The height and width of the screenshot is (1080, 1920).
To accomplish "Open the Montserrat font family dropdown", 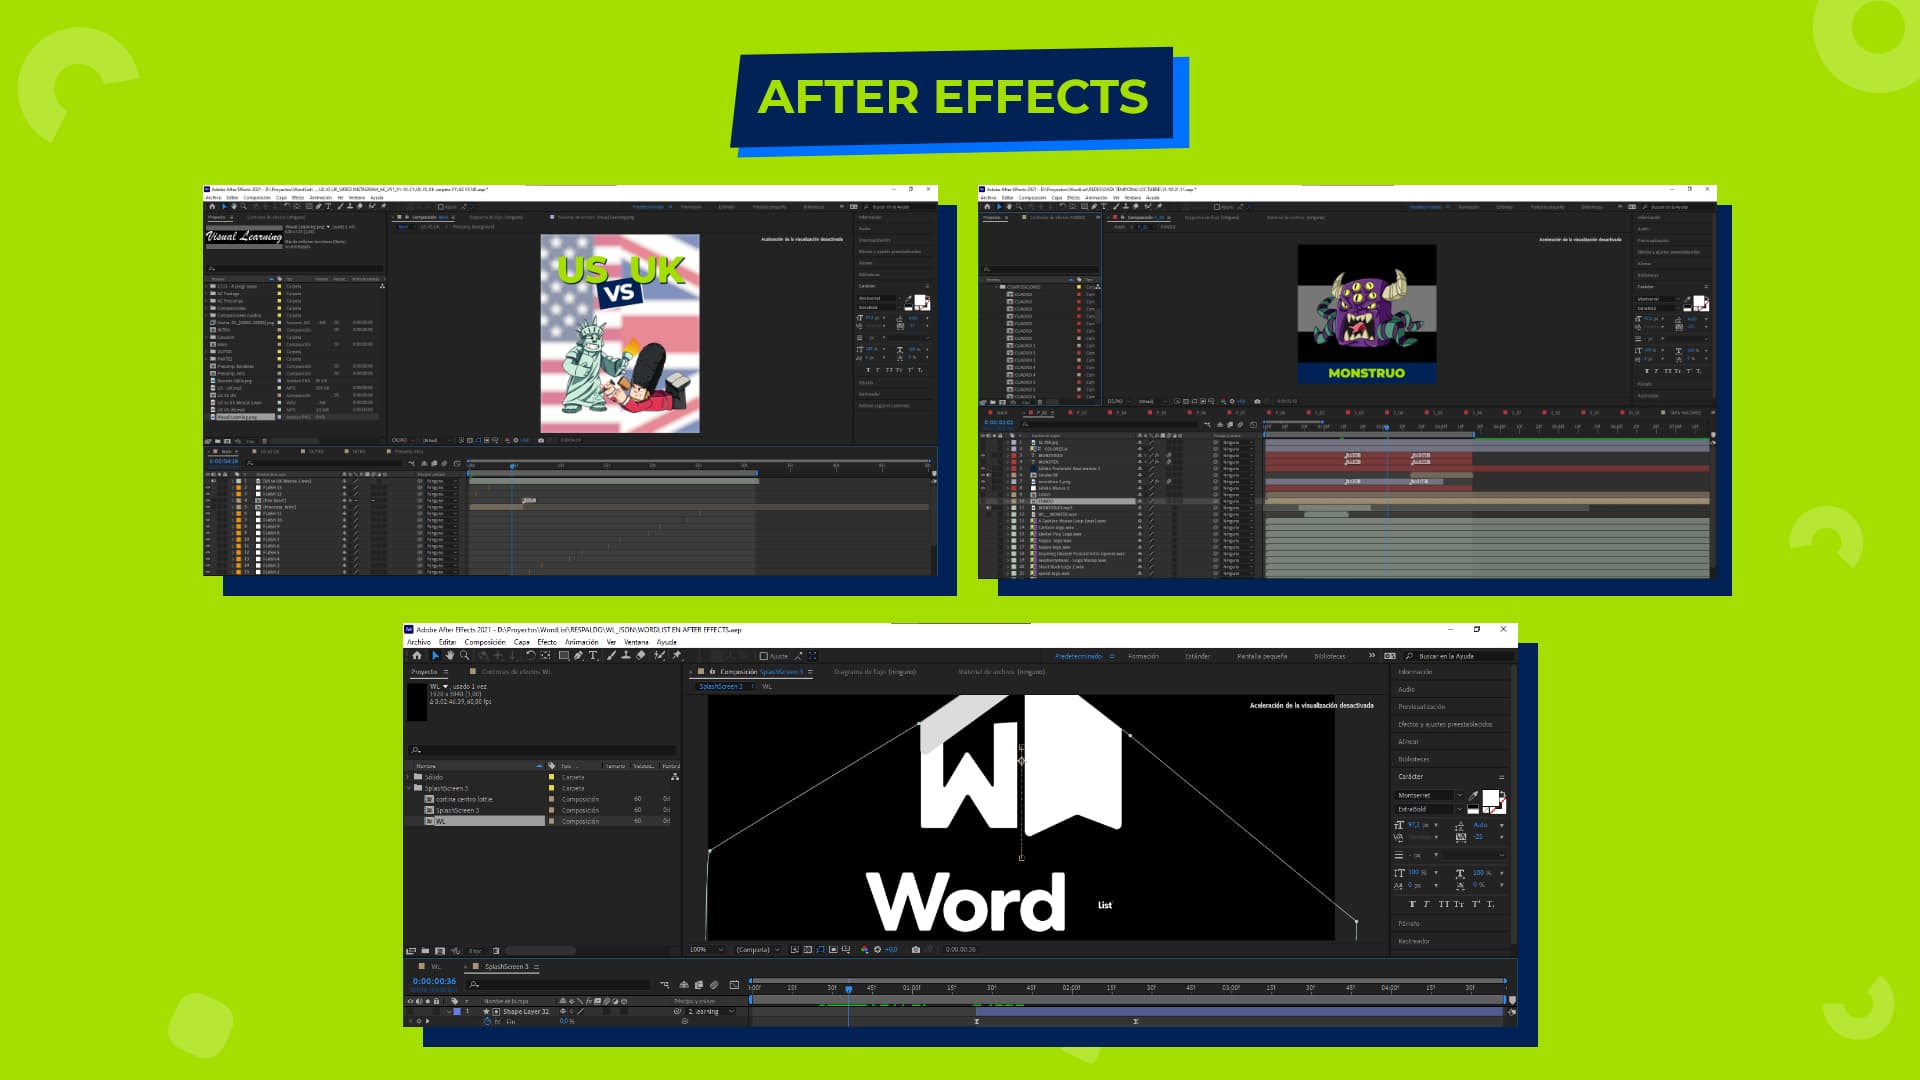I will (x=1430, y=795).
